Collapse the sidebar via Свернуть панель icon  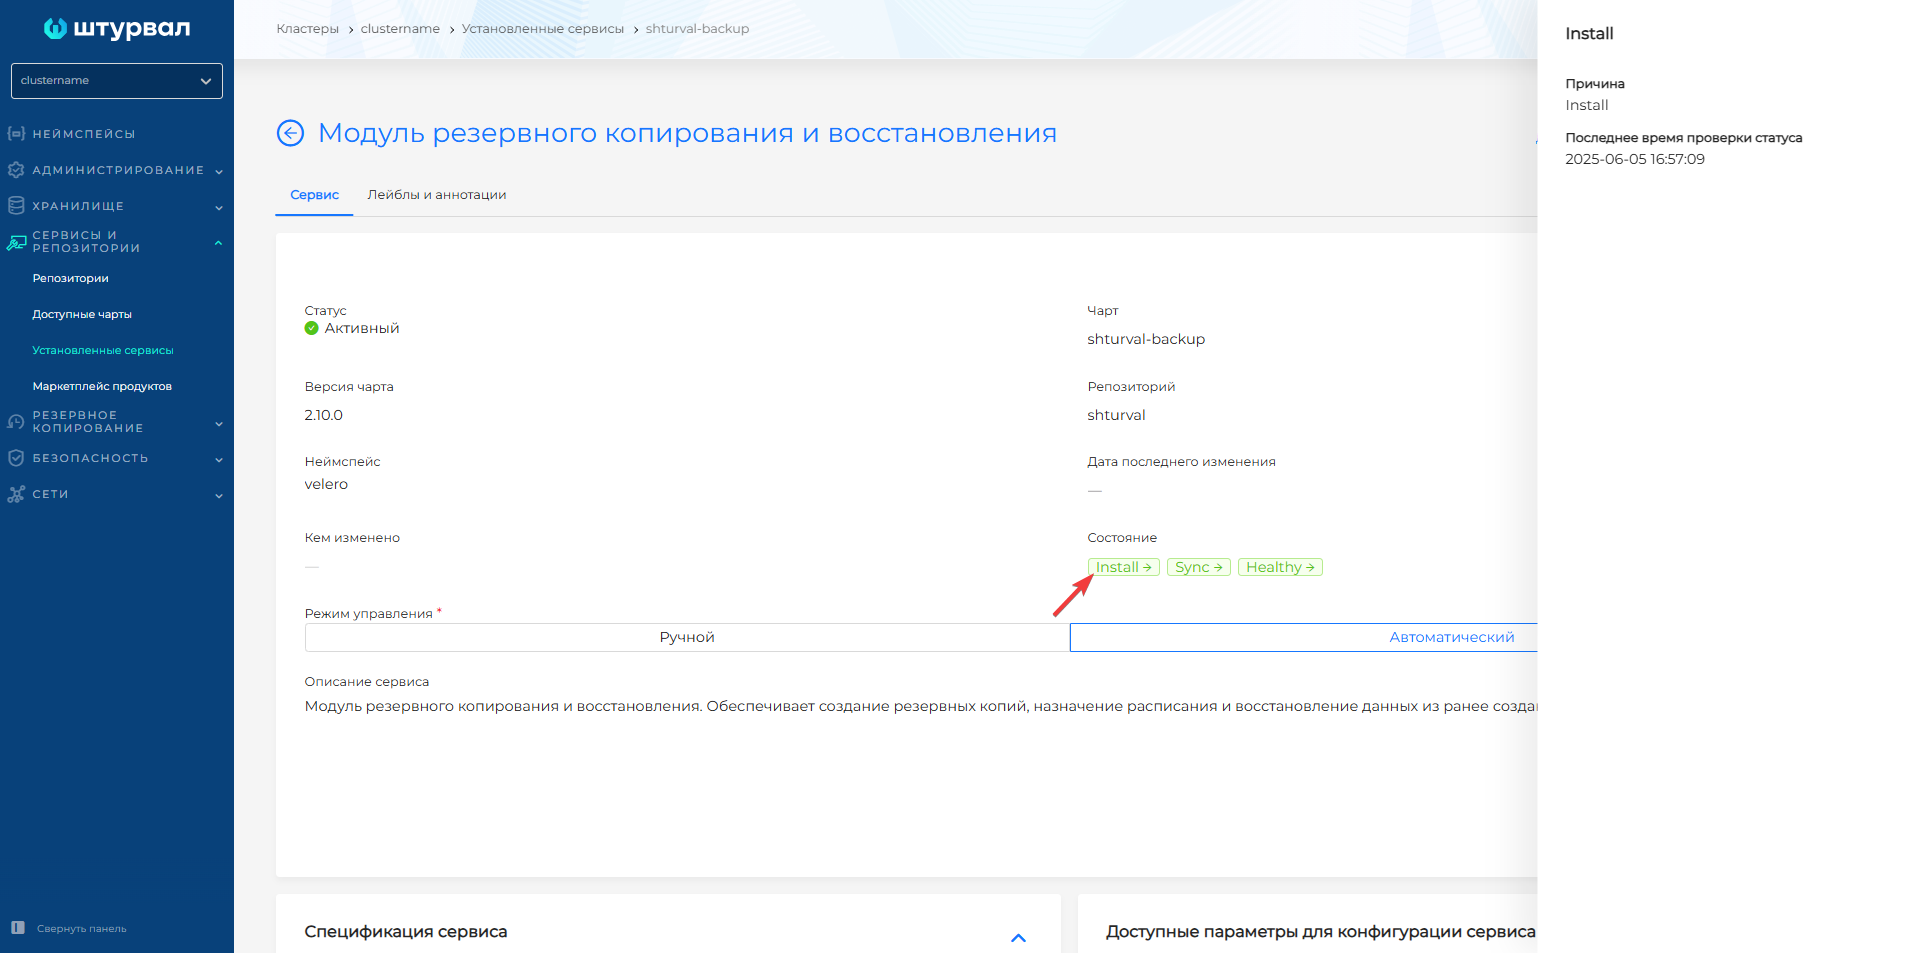16,928
